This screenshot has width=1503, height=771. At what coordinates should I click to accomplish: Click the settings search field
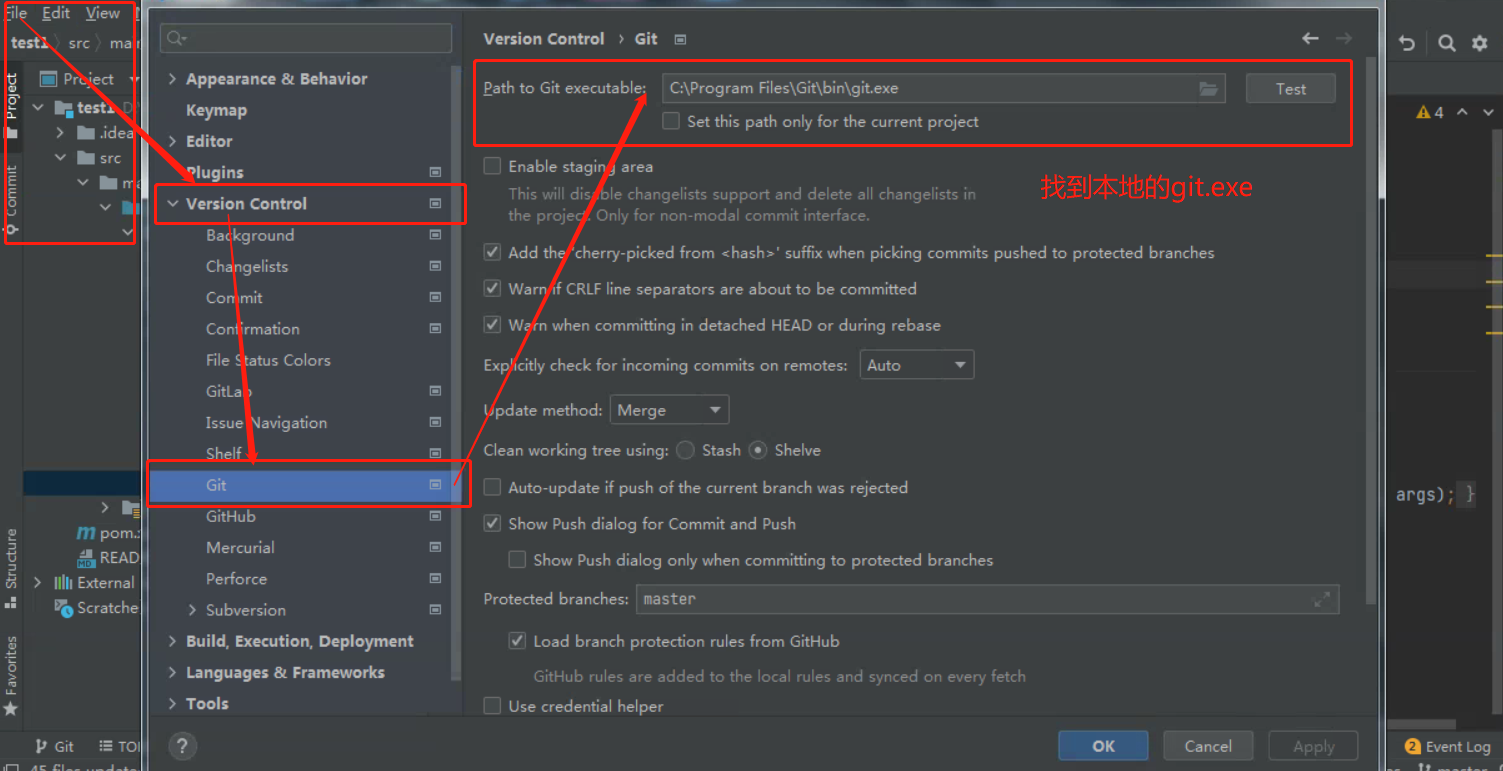coord(305,38)
